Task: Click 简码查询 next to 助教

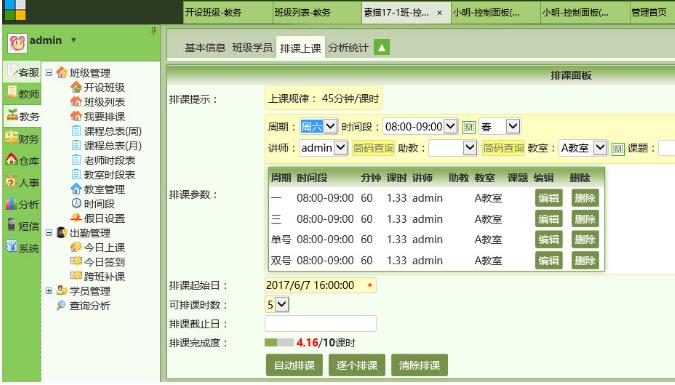Action: click(503, 148)
